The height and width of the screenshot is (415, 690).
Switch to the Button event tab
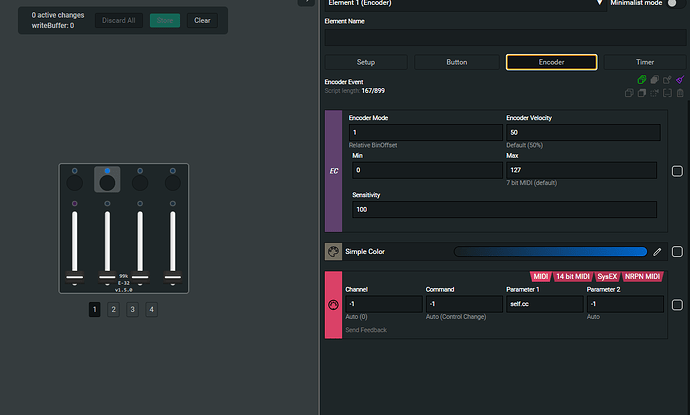455,62
